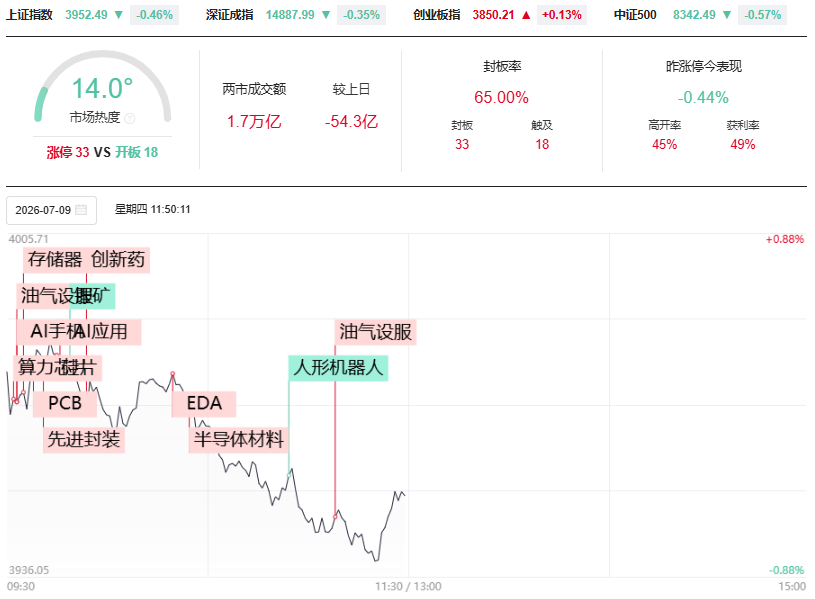Click the PCB sector tag
815x599 pixels.
pyautogui.click(x=65, y=404)
